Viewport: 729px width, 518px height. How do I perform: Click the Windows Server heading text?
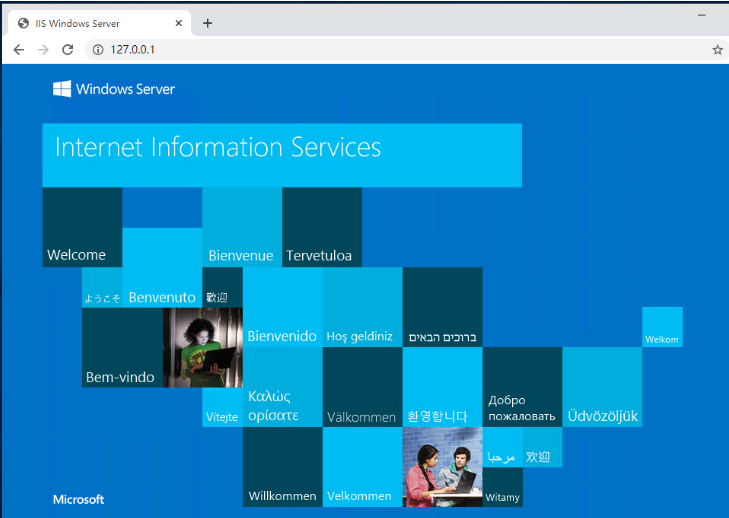tap(126, 89)
